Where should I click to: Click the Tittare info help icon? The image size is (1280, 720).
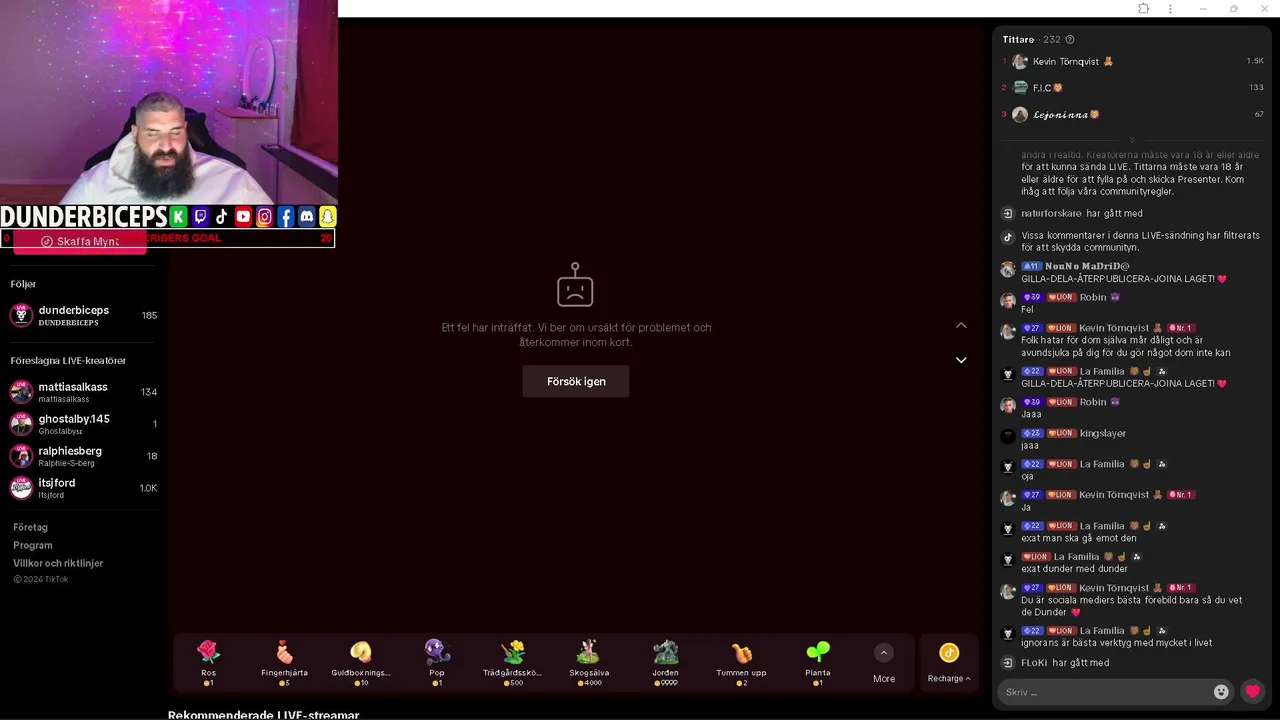[1070, 40]
